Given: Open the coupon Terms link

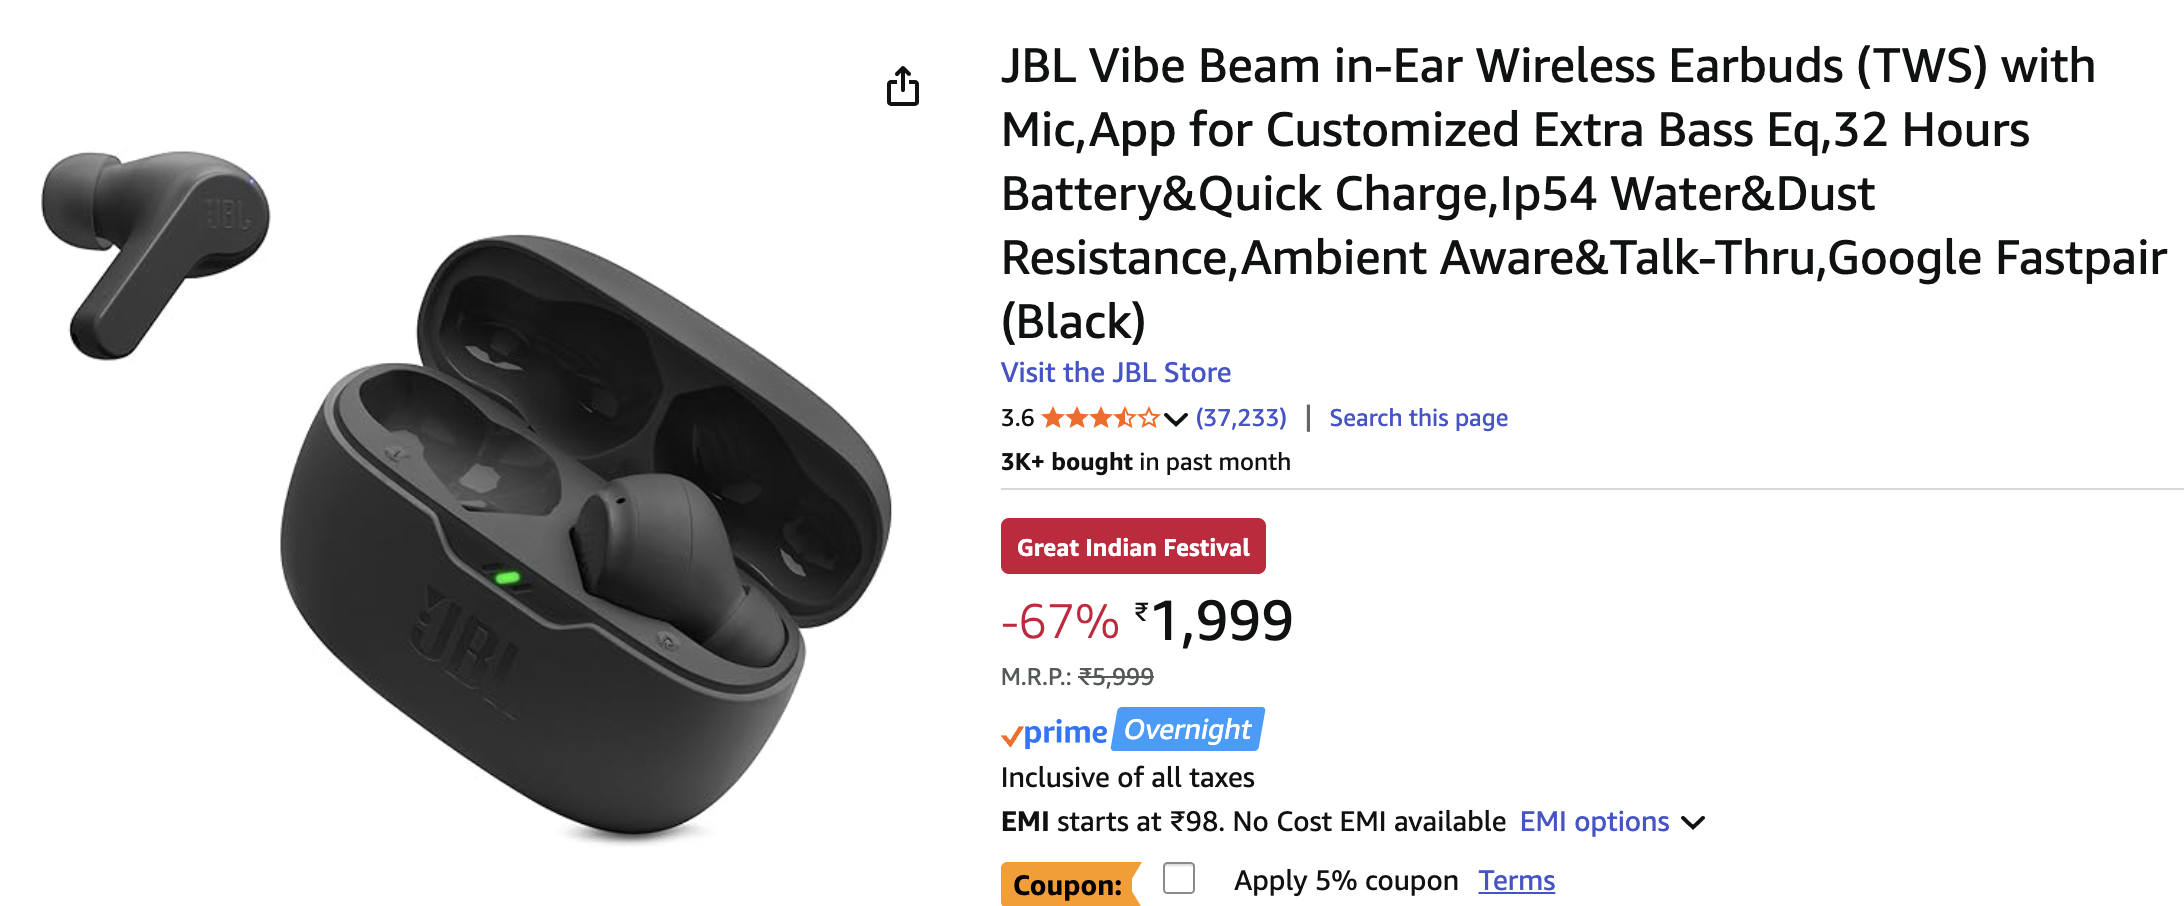Looking at the screenshot, I should (1516, 881).
